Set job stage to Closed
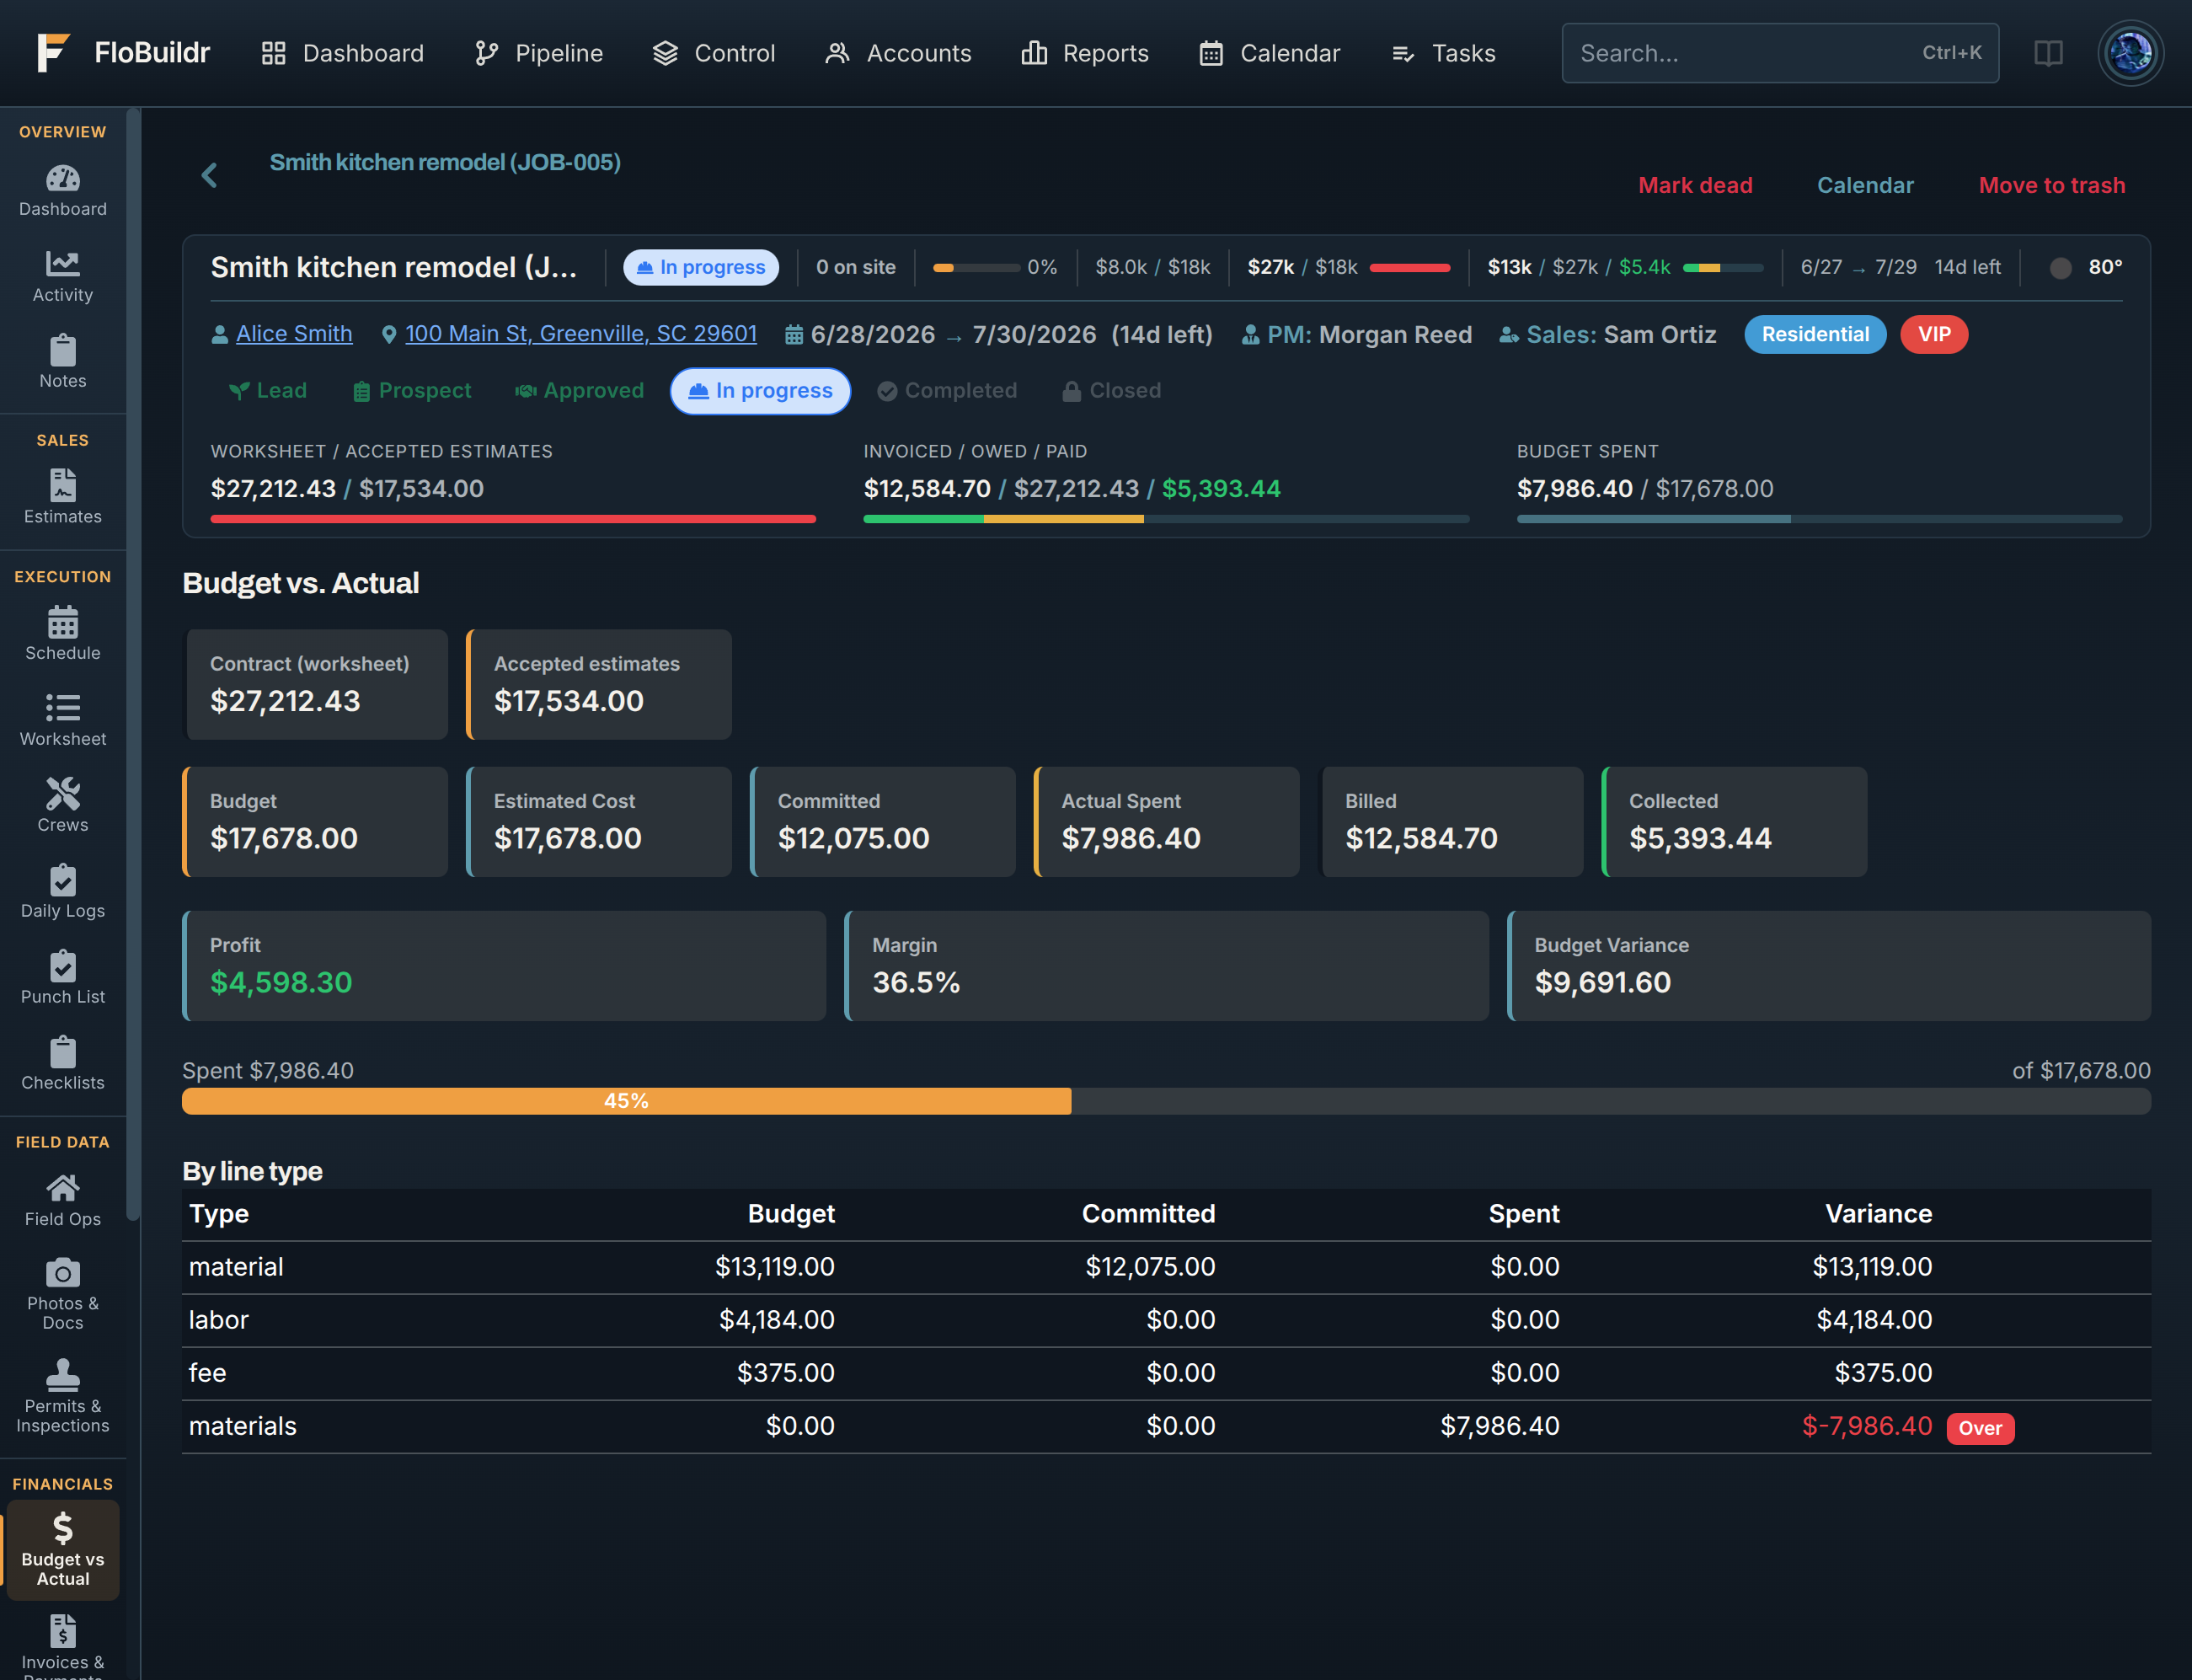Viewport: 2192px width, 1680px height. [x=1112, y=391]
